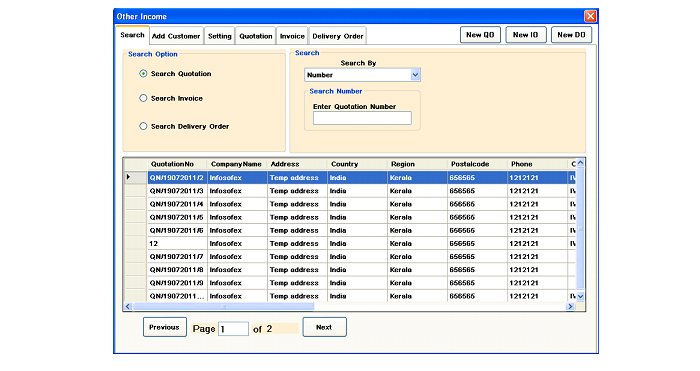The image size is (700, 371).
Task: Select the row with quotation number 12
Action: click(x=350, y=244)
